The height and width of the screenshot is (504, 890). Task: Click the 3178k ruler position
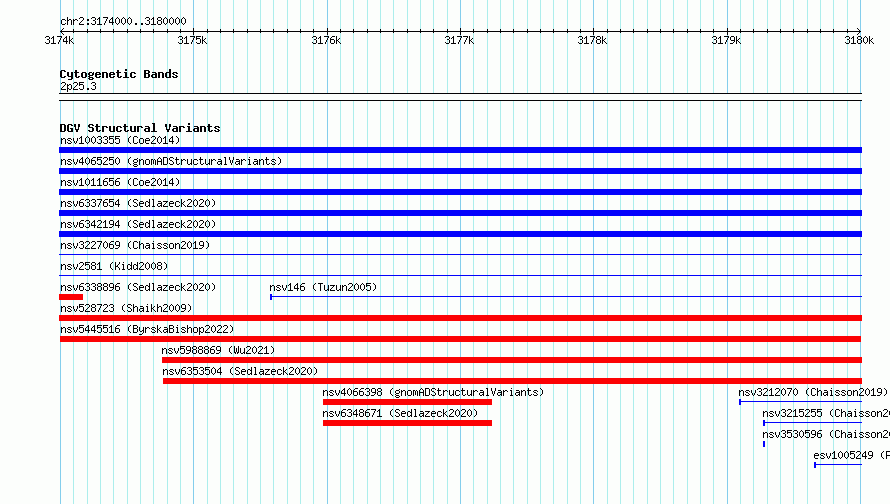pos(592,40)
